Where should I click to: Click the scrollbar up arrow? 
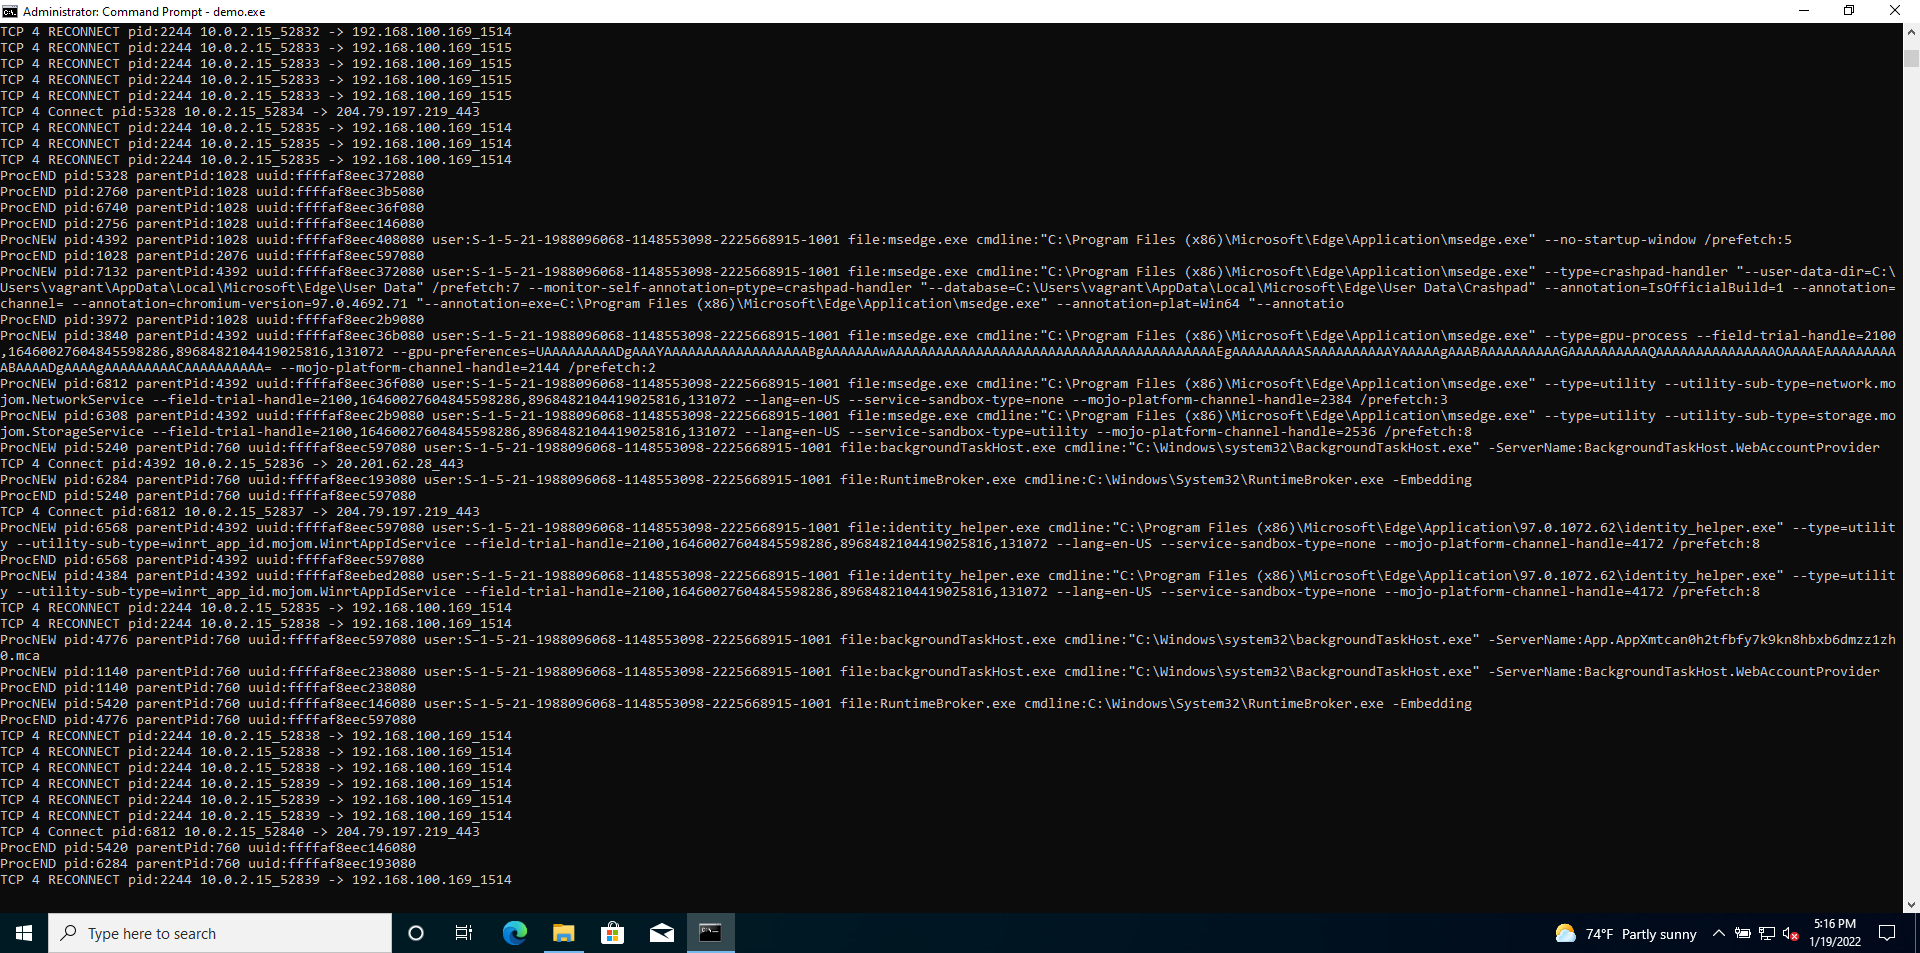tap(1910, 31)
